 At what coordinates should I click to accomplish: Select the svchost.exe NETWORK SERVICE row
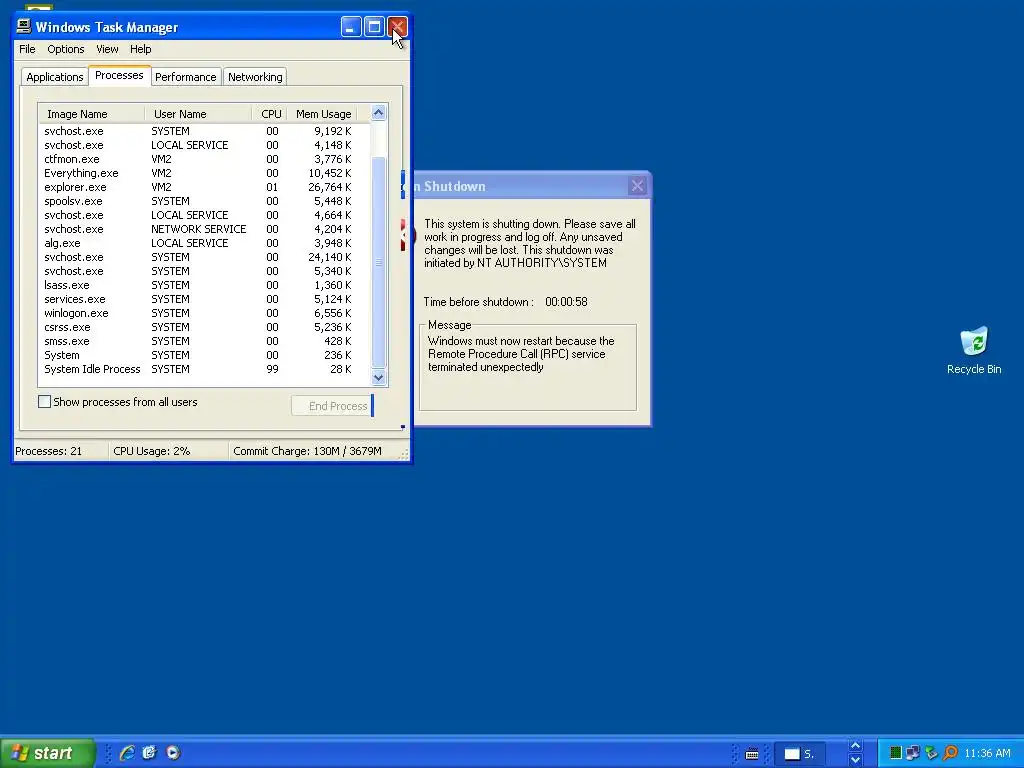[x=204, y=229]
